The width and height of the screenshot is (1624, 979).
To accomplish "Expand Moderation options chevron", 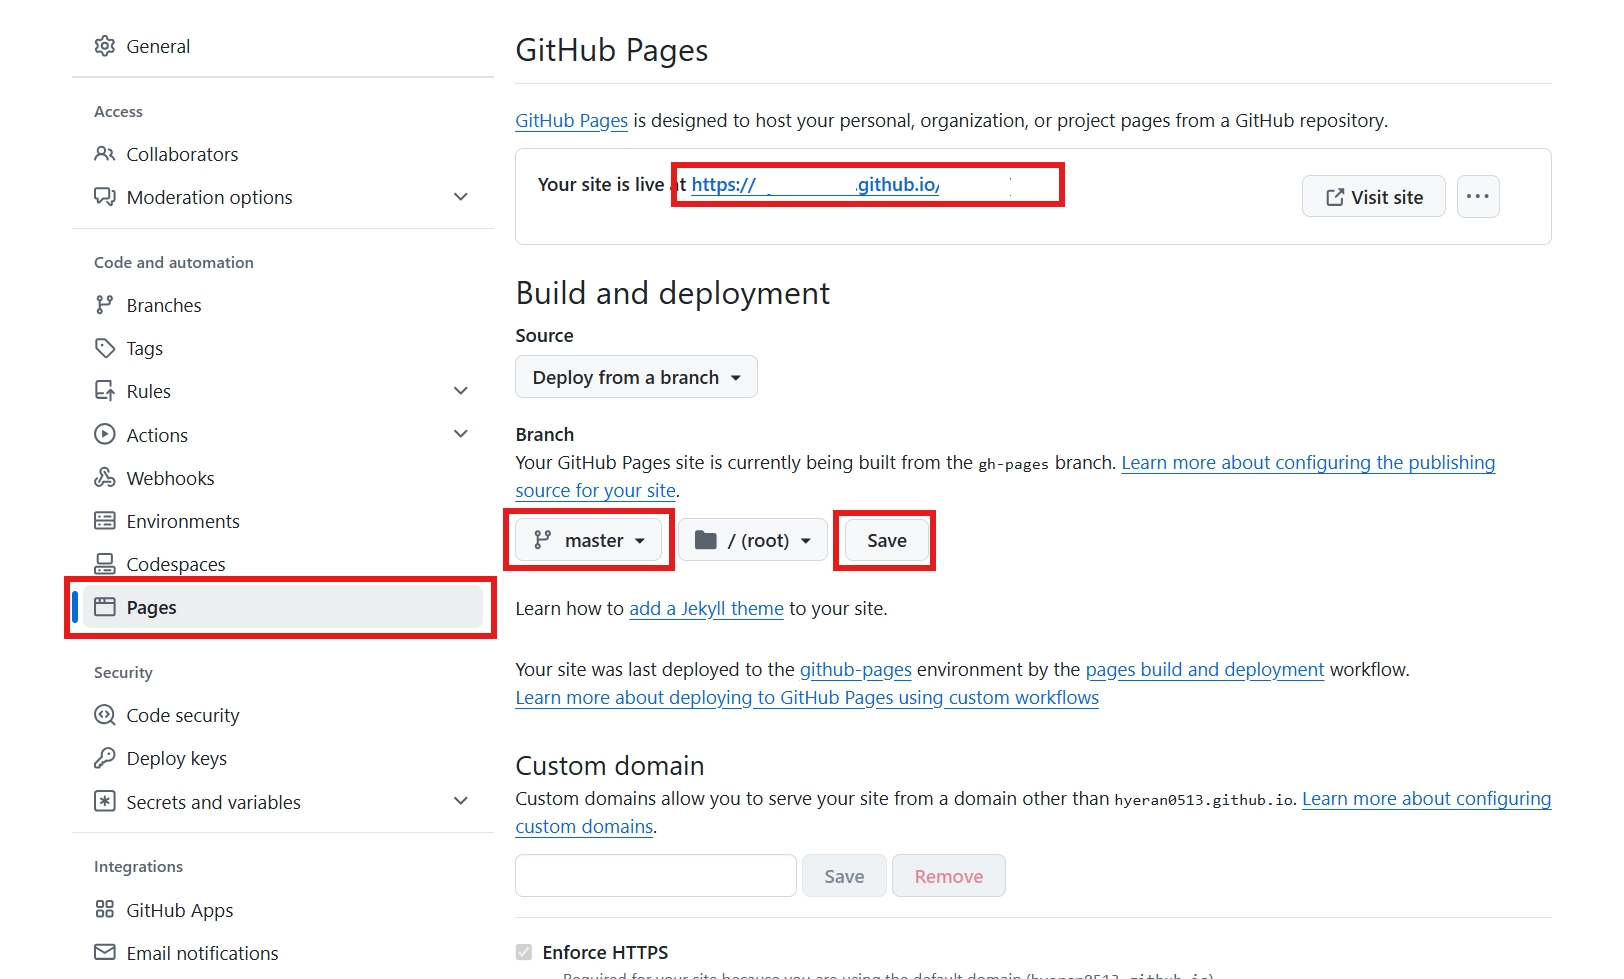I will coord(461,197).
